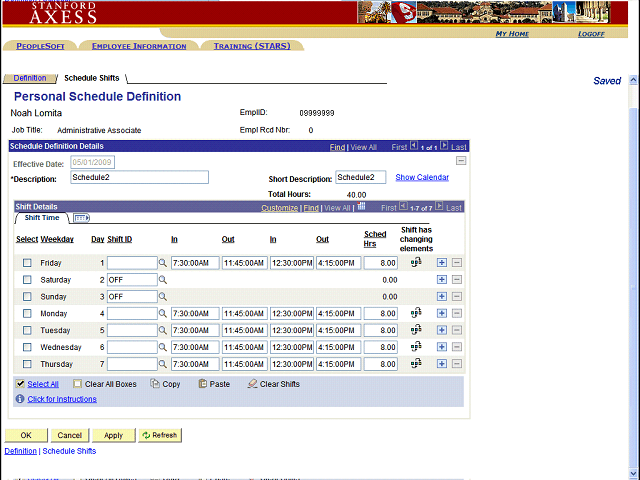Check the Wednesday row checkbox
Screen dimensions: 640x480
point(27,347)
